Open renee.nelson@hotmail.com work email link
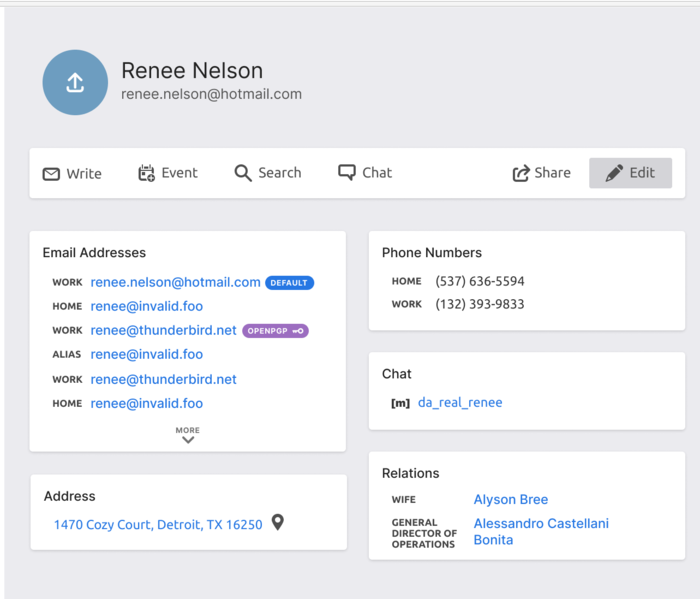 click(x=175, y=283)
